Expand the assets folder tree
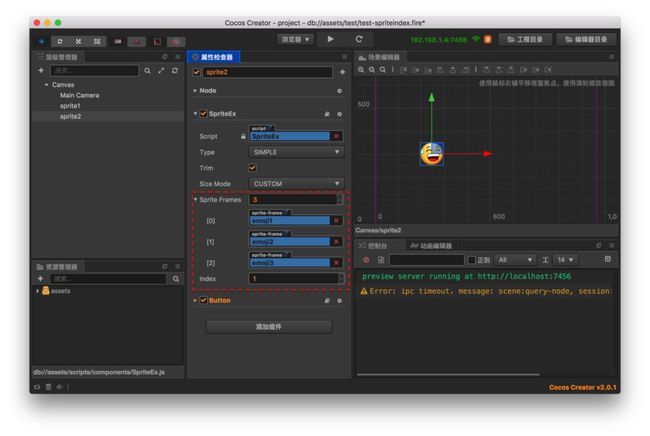650x436 pixels. 38,291
